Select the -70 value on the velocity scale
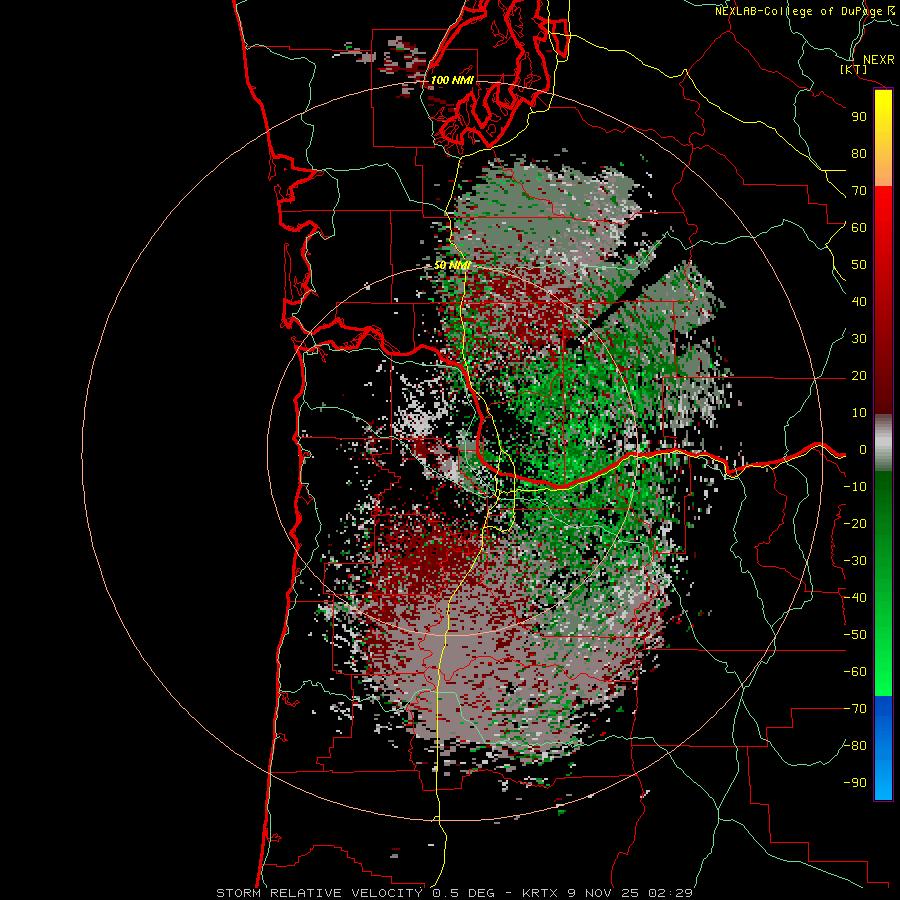900x900 pixels. click(855, 709)
